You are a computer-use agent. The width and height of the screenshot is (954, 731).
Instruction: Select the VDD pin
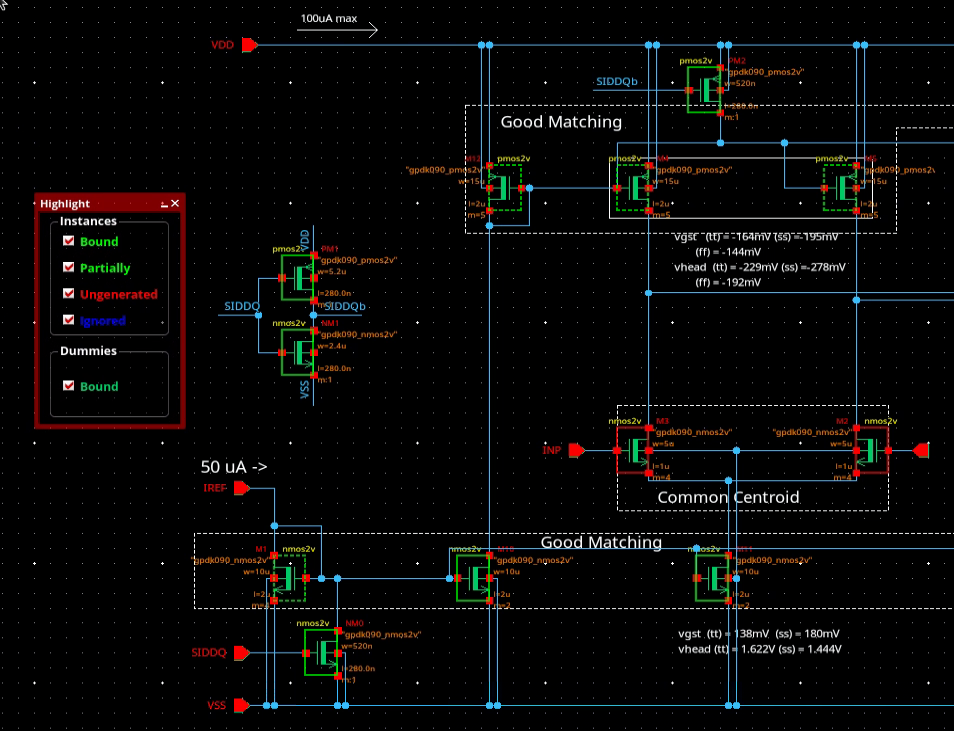(249, 45)
